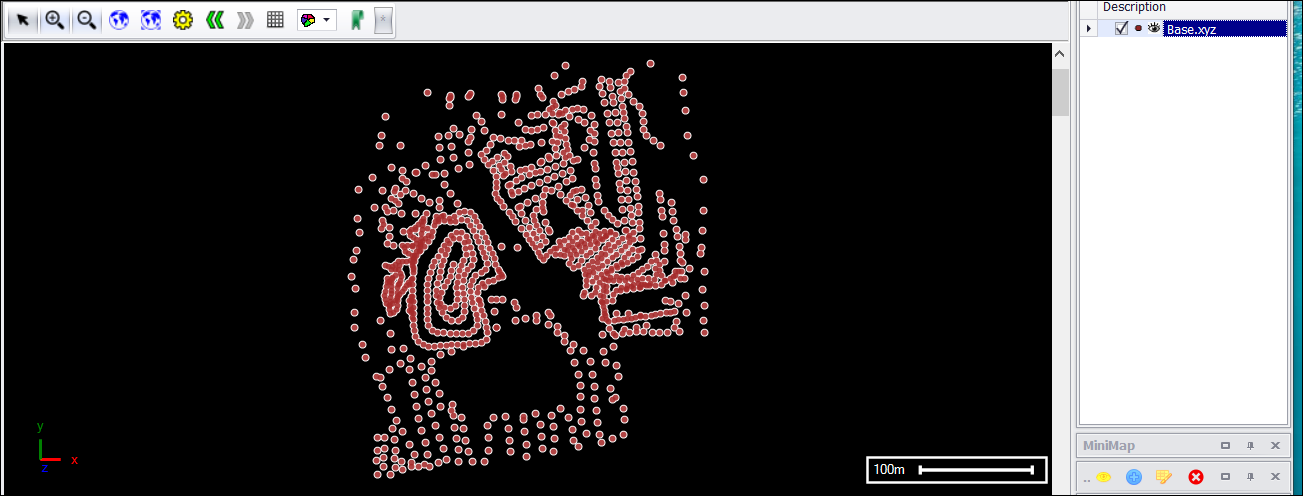Viewport: 1303px width, 496px height.
Task: Go to previous view with green arrows
Action: pyautogui.click(x=213, y=20)
